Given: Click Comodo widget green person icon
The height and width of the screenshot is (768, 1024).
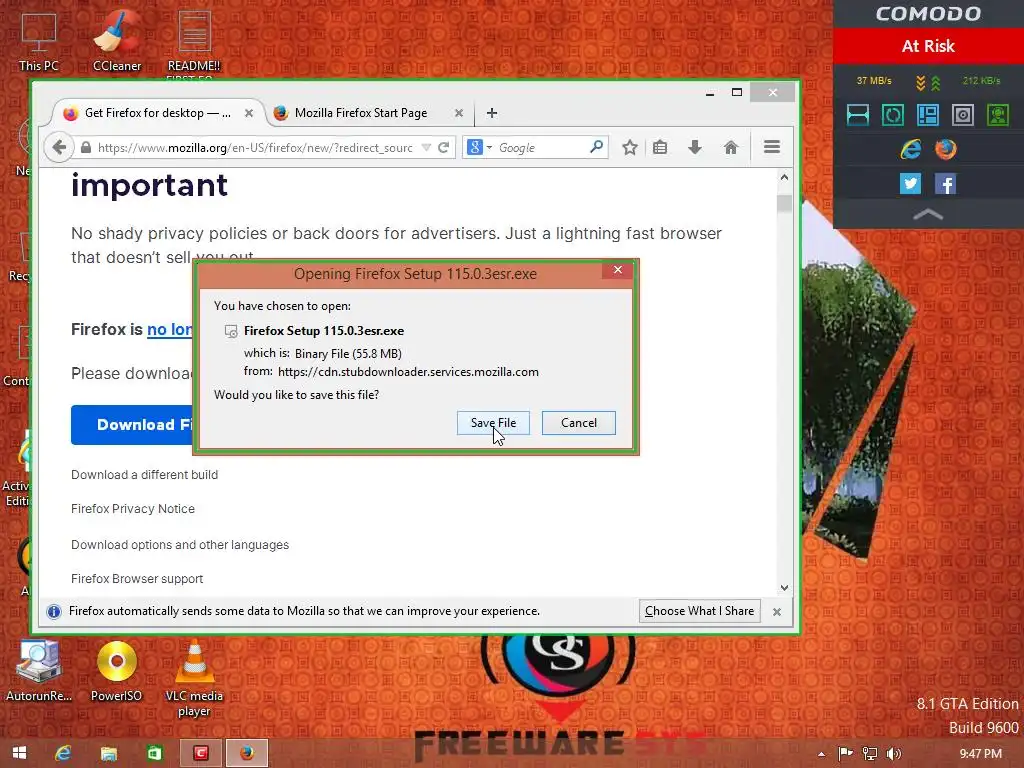Looking at the screenshot, I should (998, 115).
